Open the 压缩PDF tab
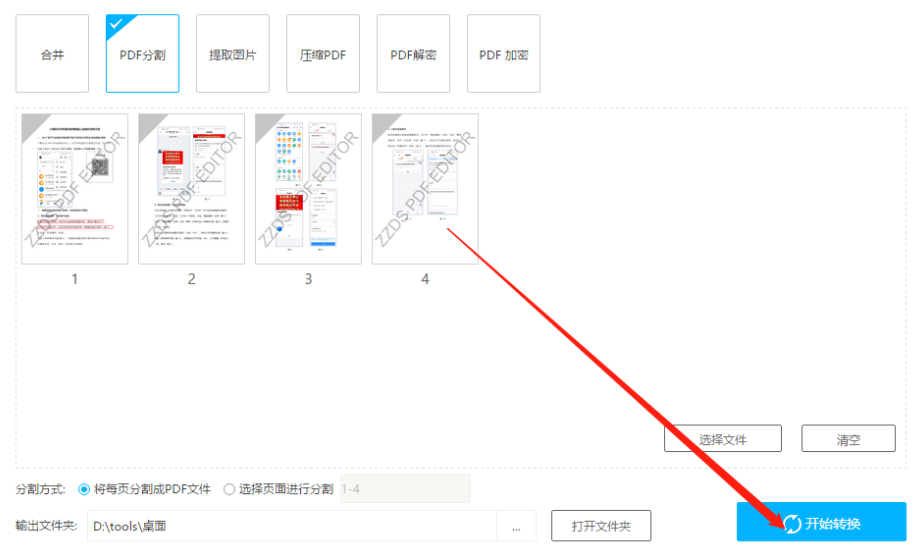The height and width of the screenshot is (556, 916). (323, 54)
